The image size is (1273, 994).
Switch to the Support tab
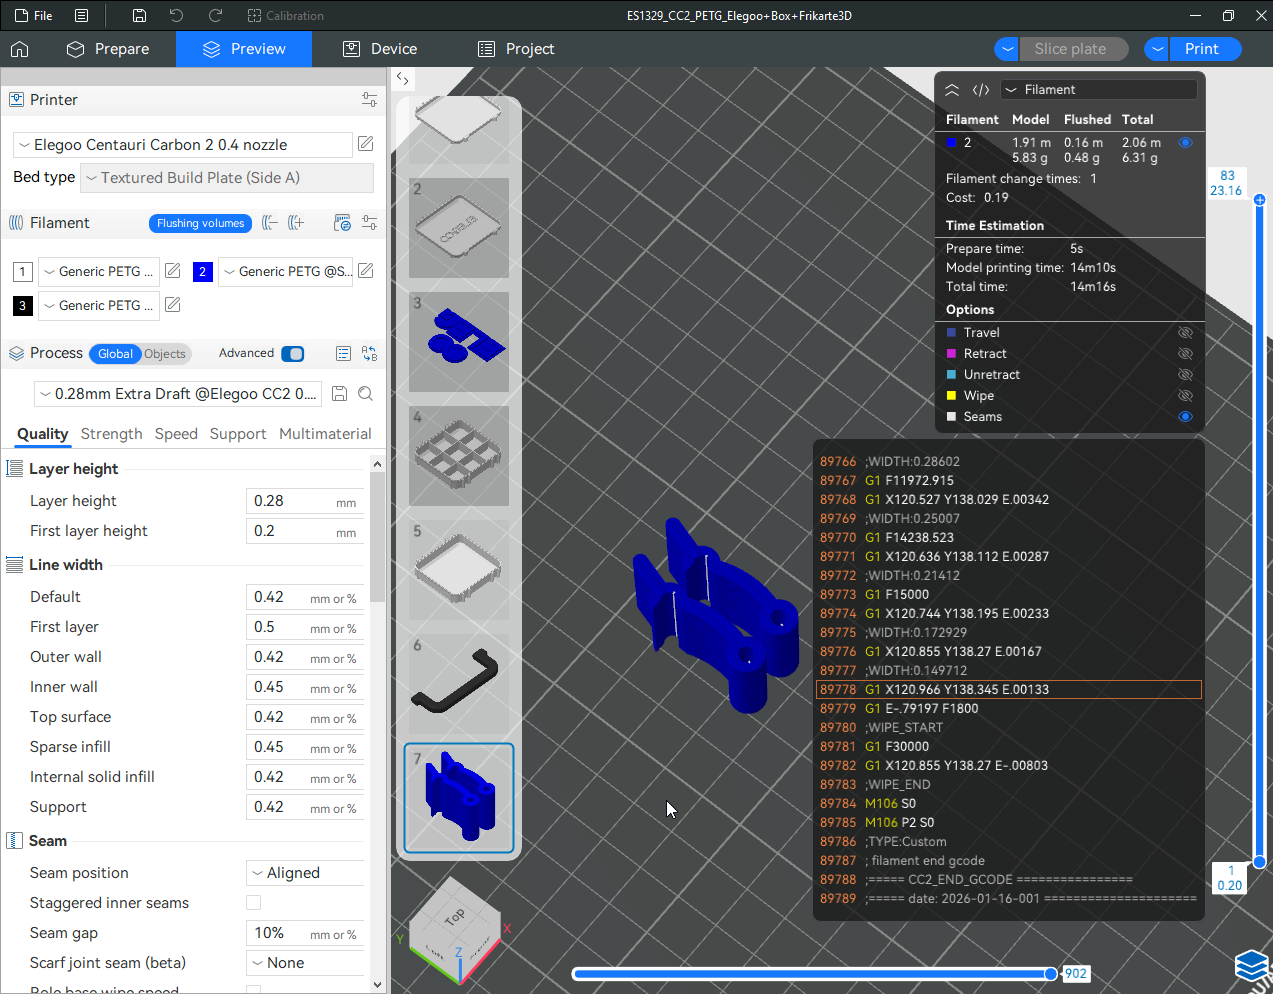coord(238,434)
